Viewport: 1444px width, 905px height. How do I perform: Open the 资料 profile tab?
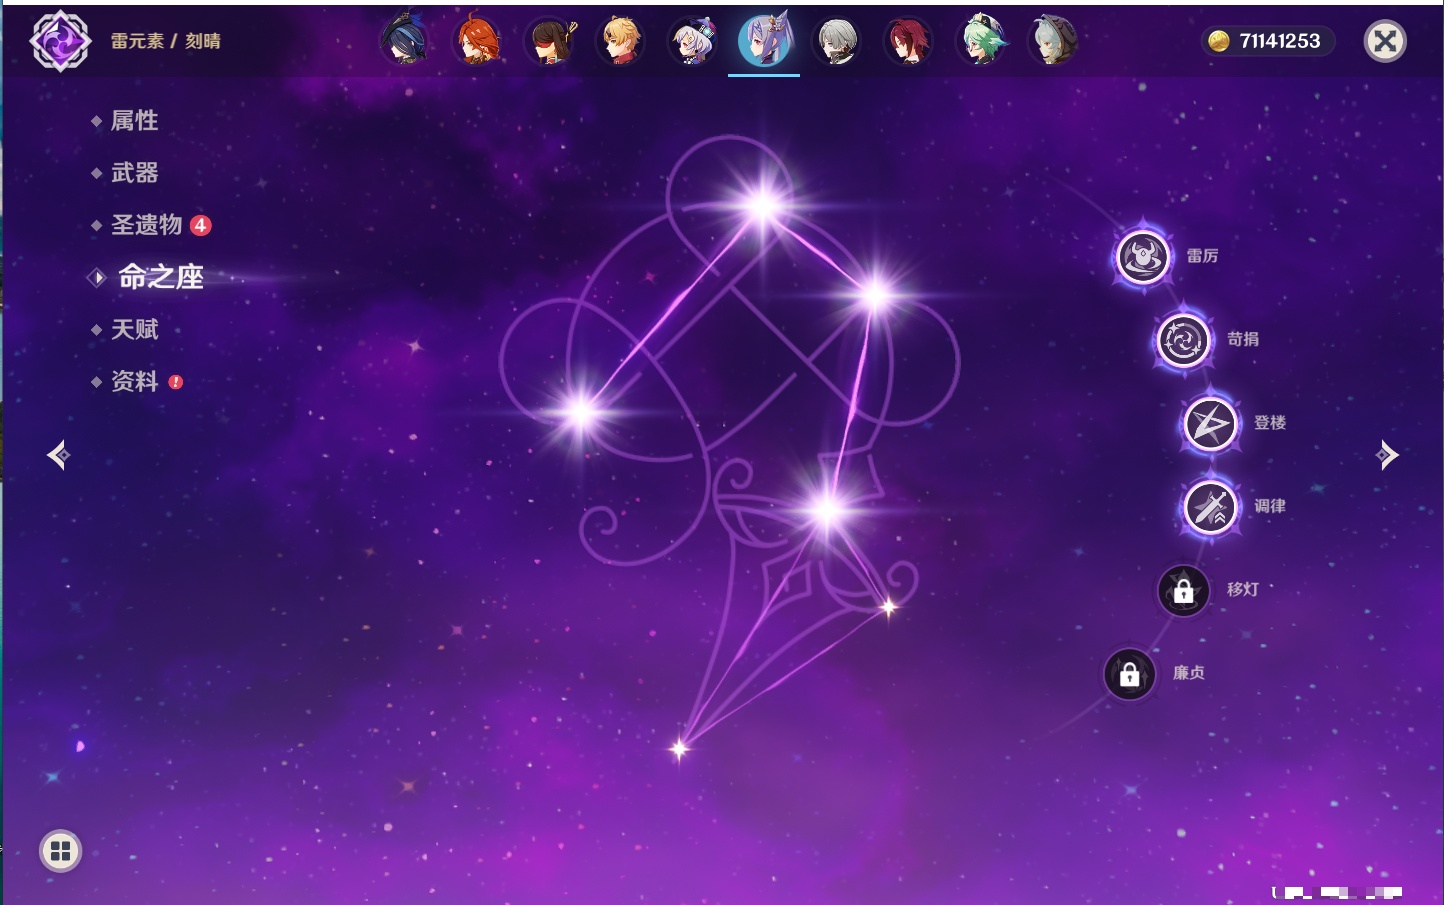[x=134, y=381]
